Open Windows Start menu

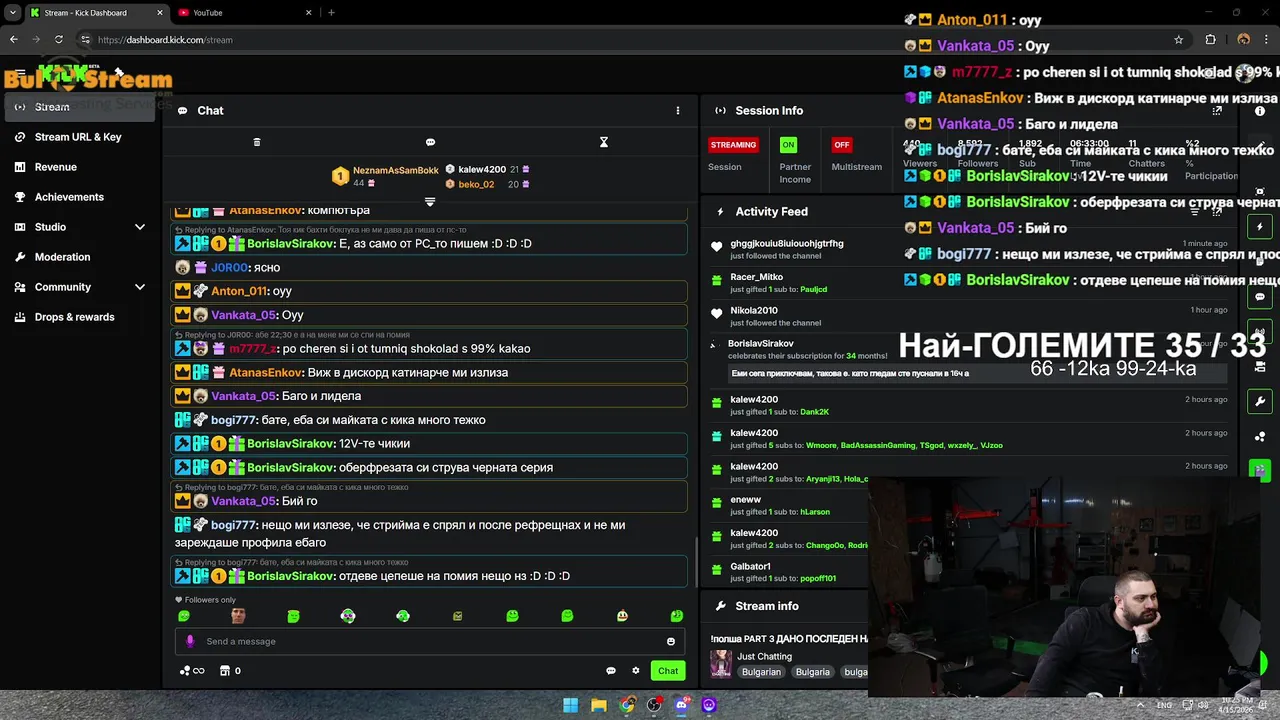click(570, 705)
